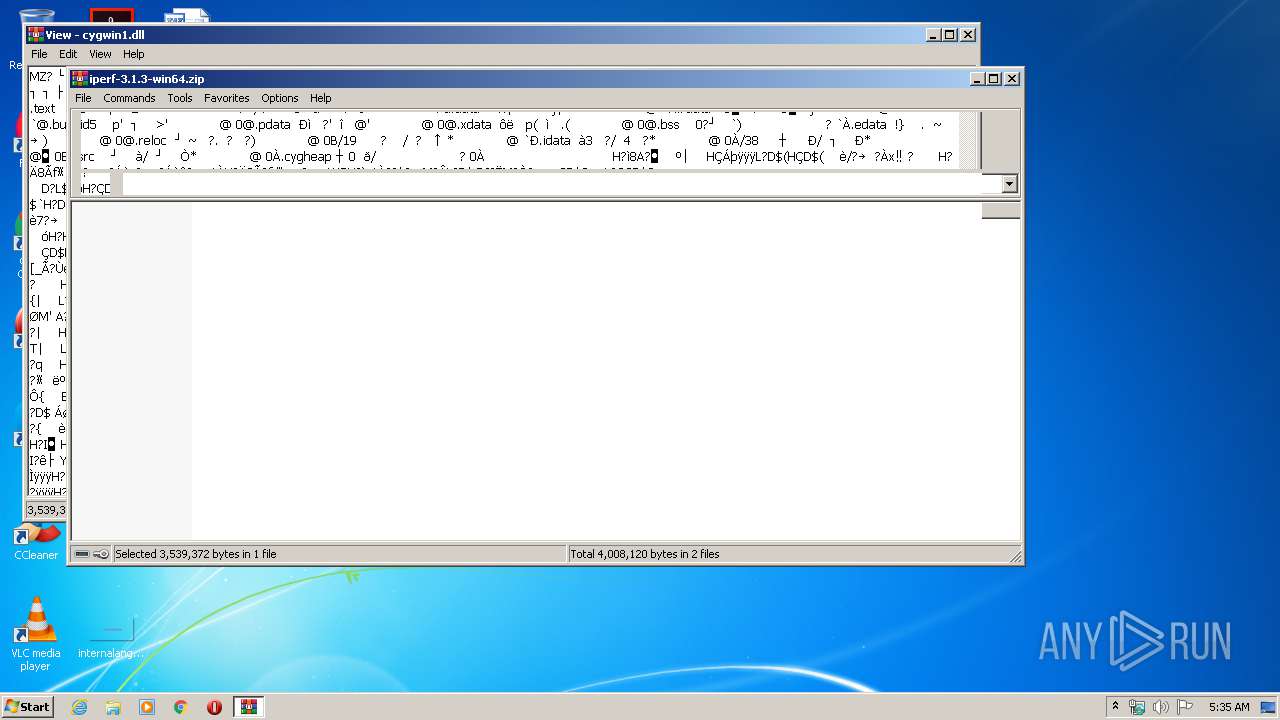Click the 5:35 AM system clock
This screenshot has width=1280, height=720.
tap(1229, 707)
